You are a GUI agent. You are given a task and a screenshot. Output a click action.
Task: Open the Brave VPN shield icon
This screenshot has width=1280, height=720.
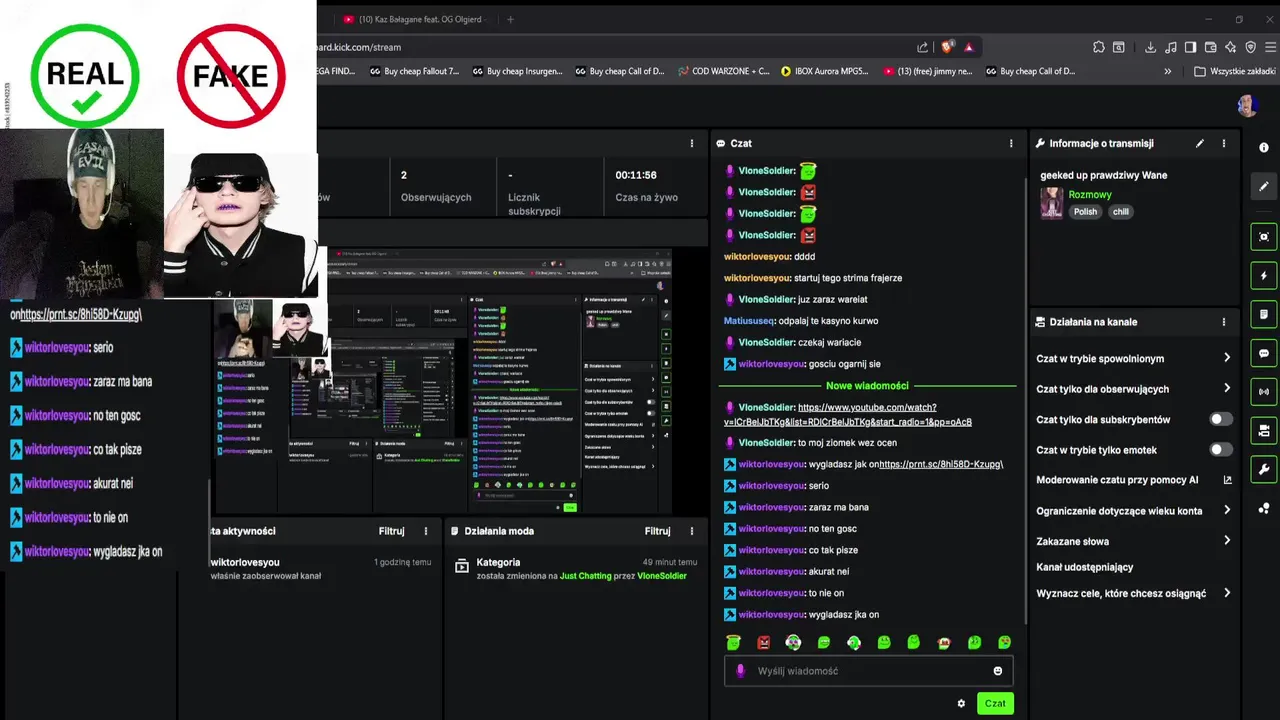(x=1250, y=47)
